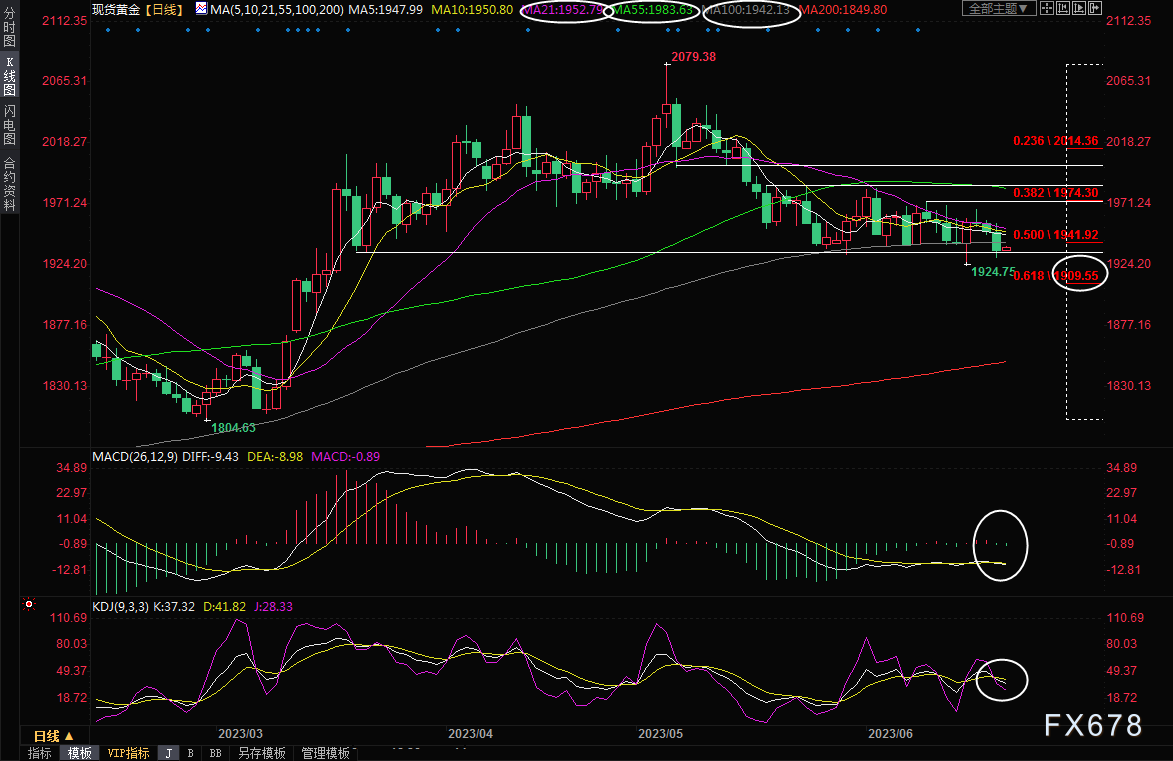
Task: Toggle the J template button
Action: [168, 753]
